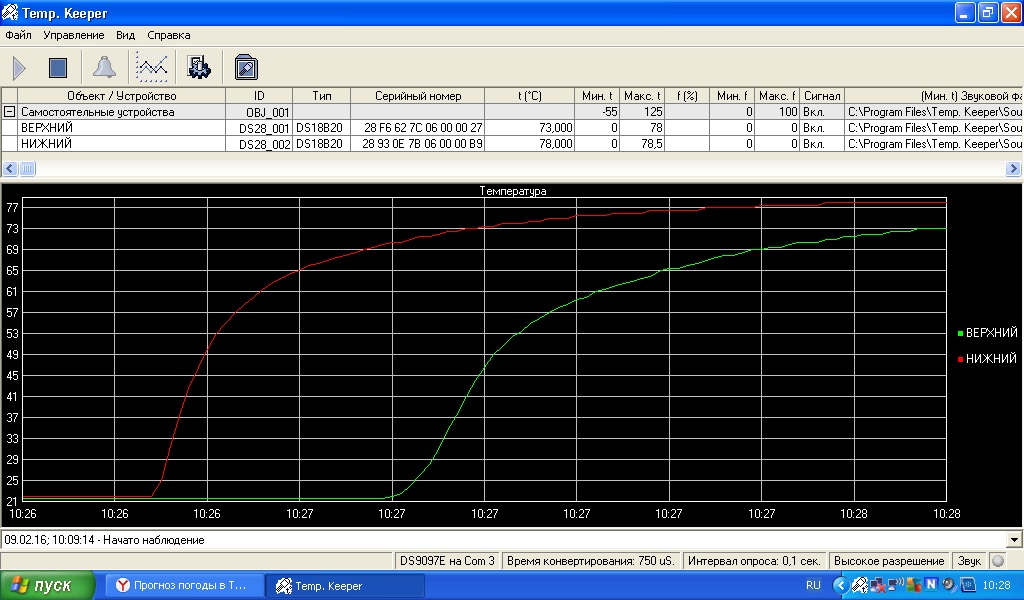Click the taskbar clock showing 10:28
This screenshot has width=1024, height=600.
pyautogui.click(x=996, y=585)
